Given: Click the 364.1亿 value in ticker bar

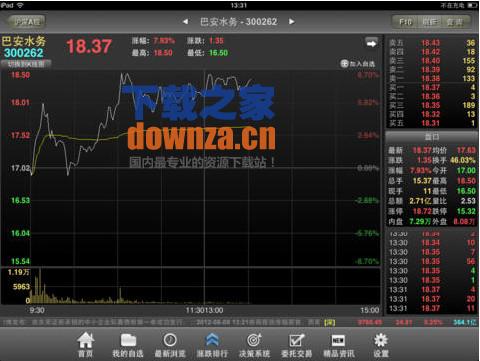Looking at the screenshot, I should coord(465,322).
